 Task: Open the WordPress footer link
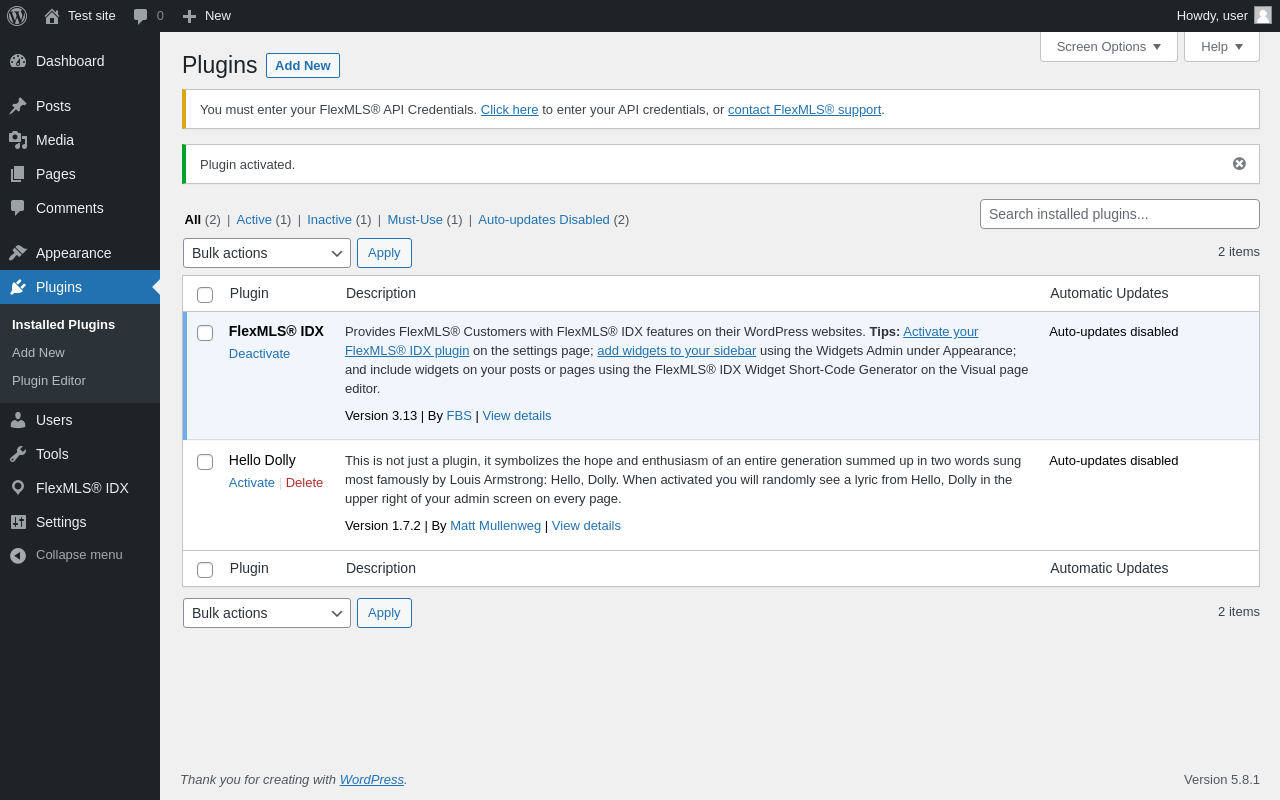pos(372,780)
